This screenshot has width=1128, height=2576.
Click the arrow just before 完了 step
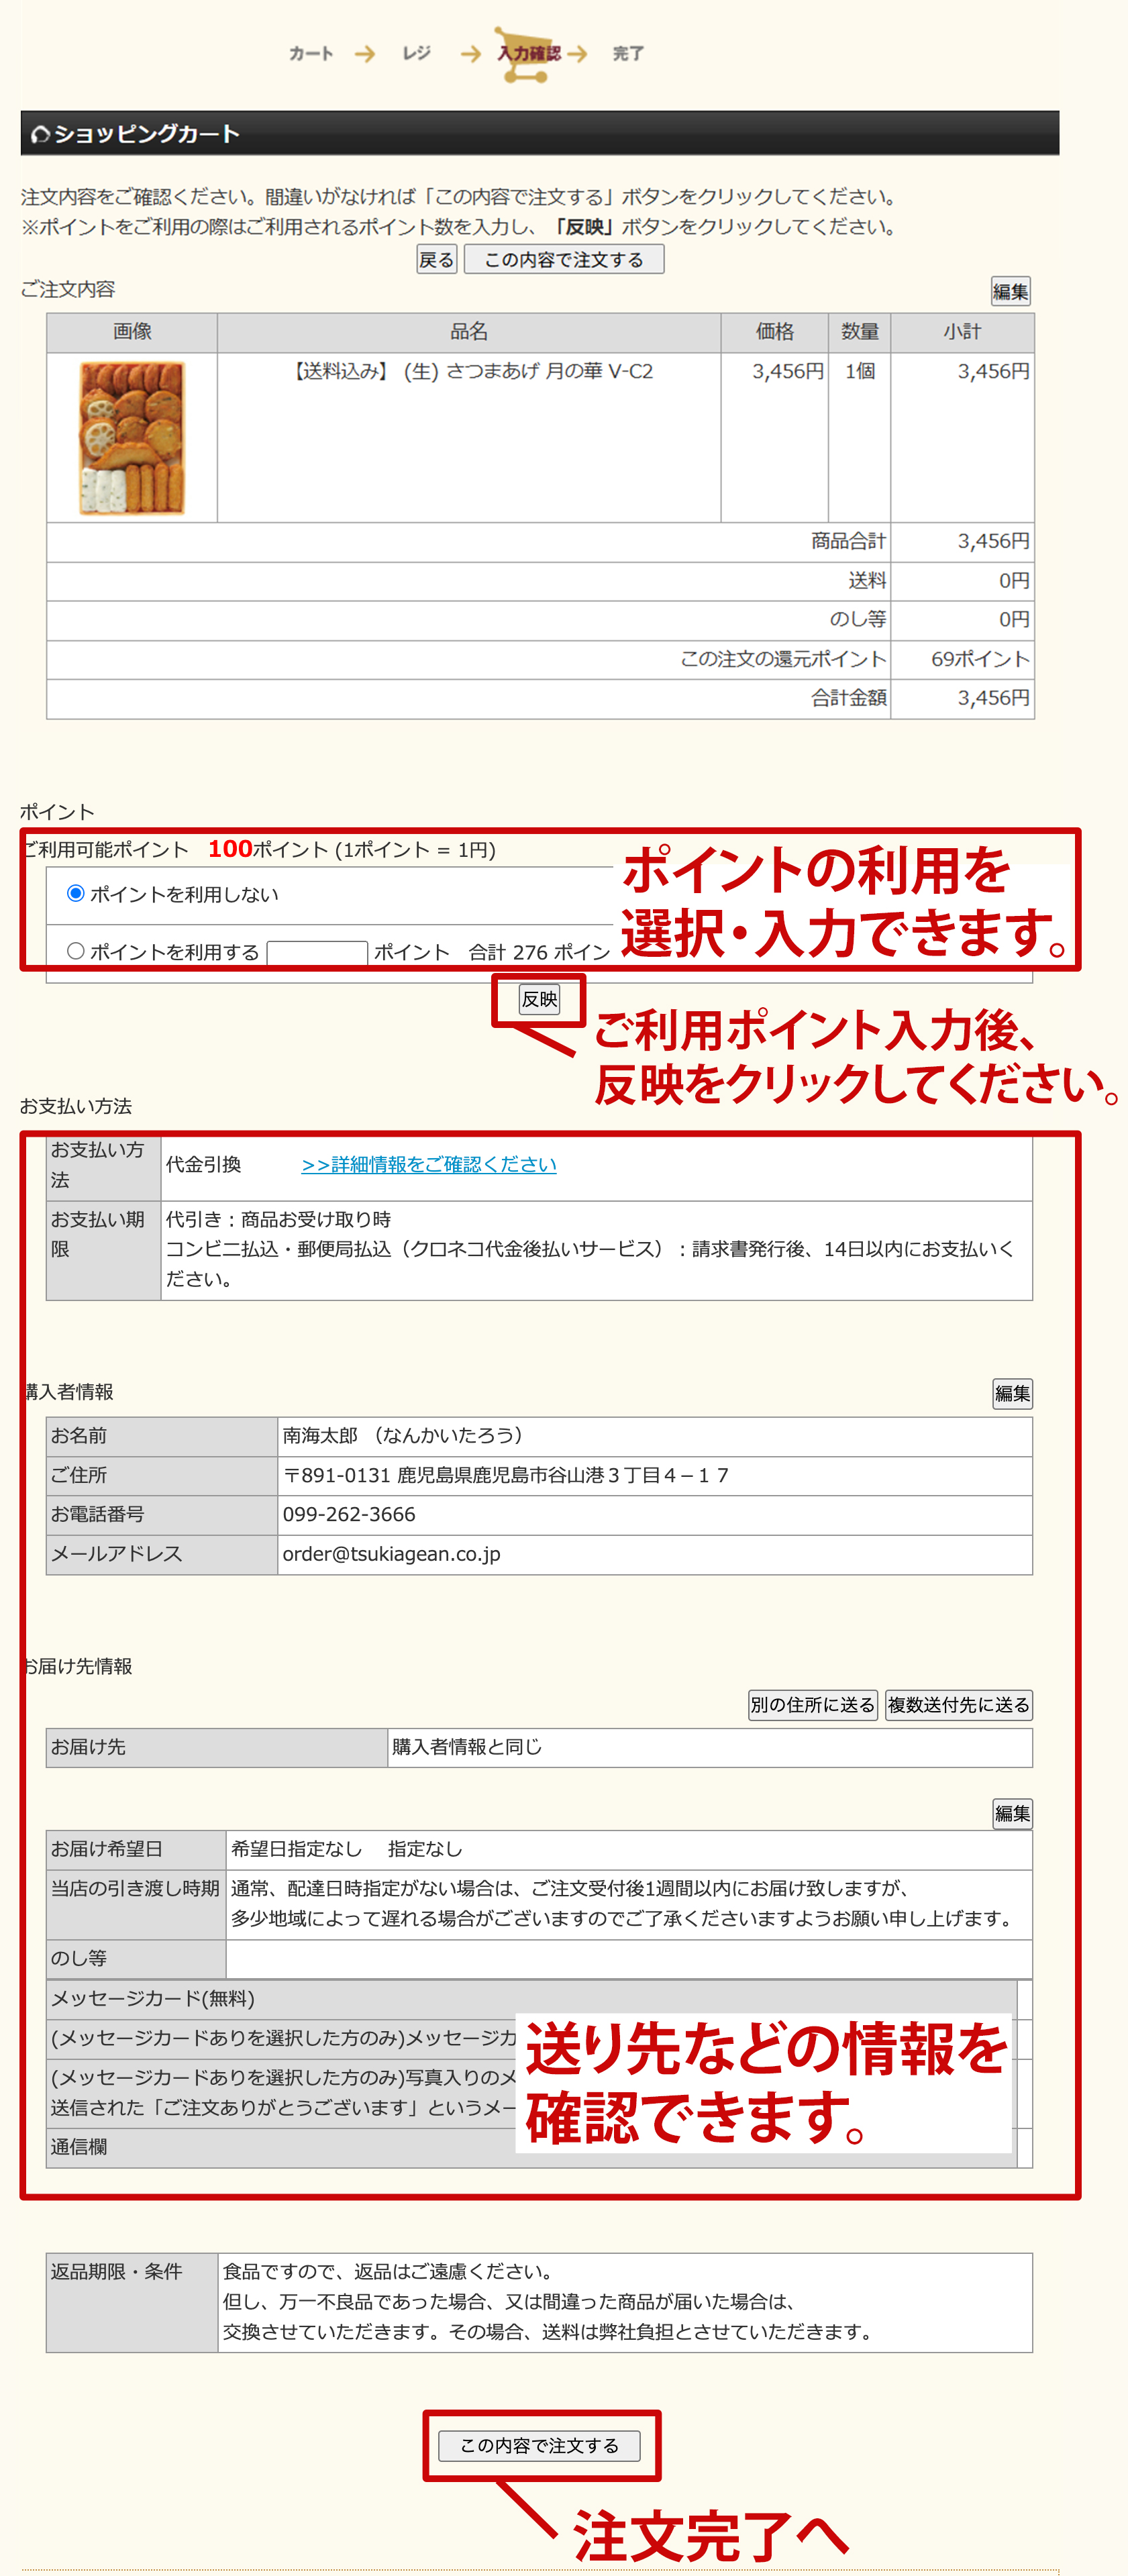pyautogui.click(x=577, y=54)
